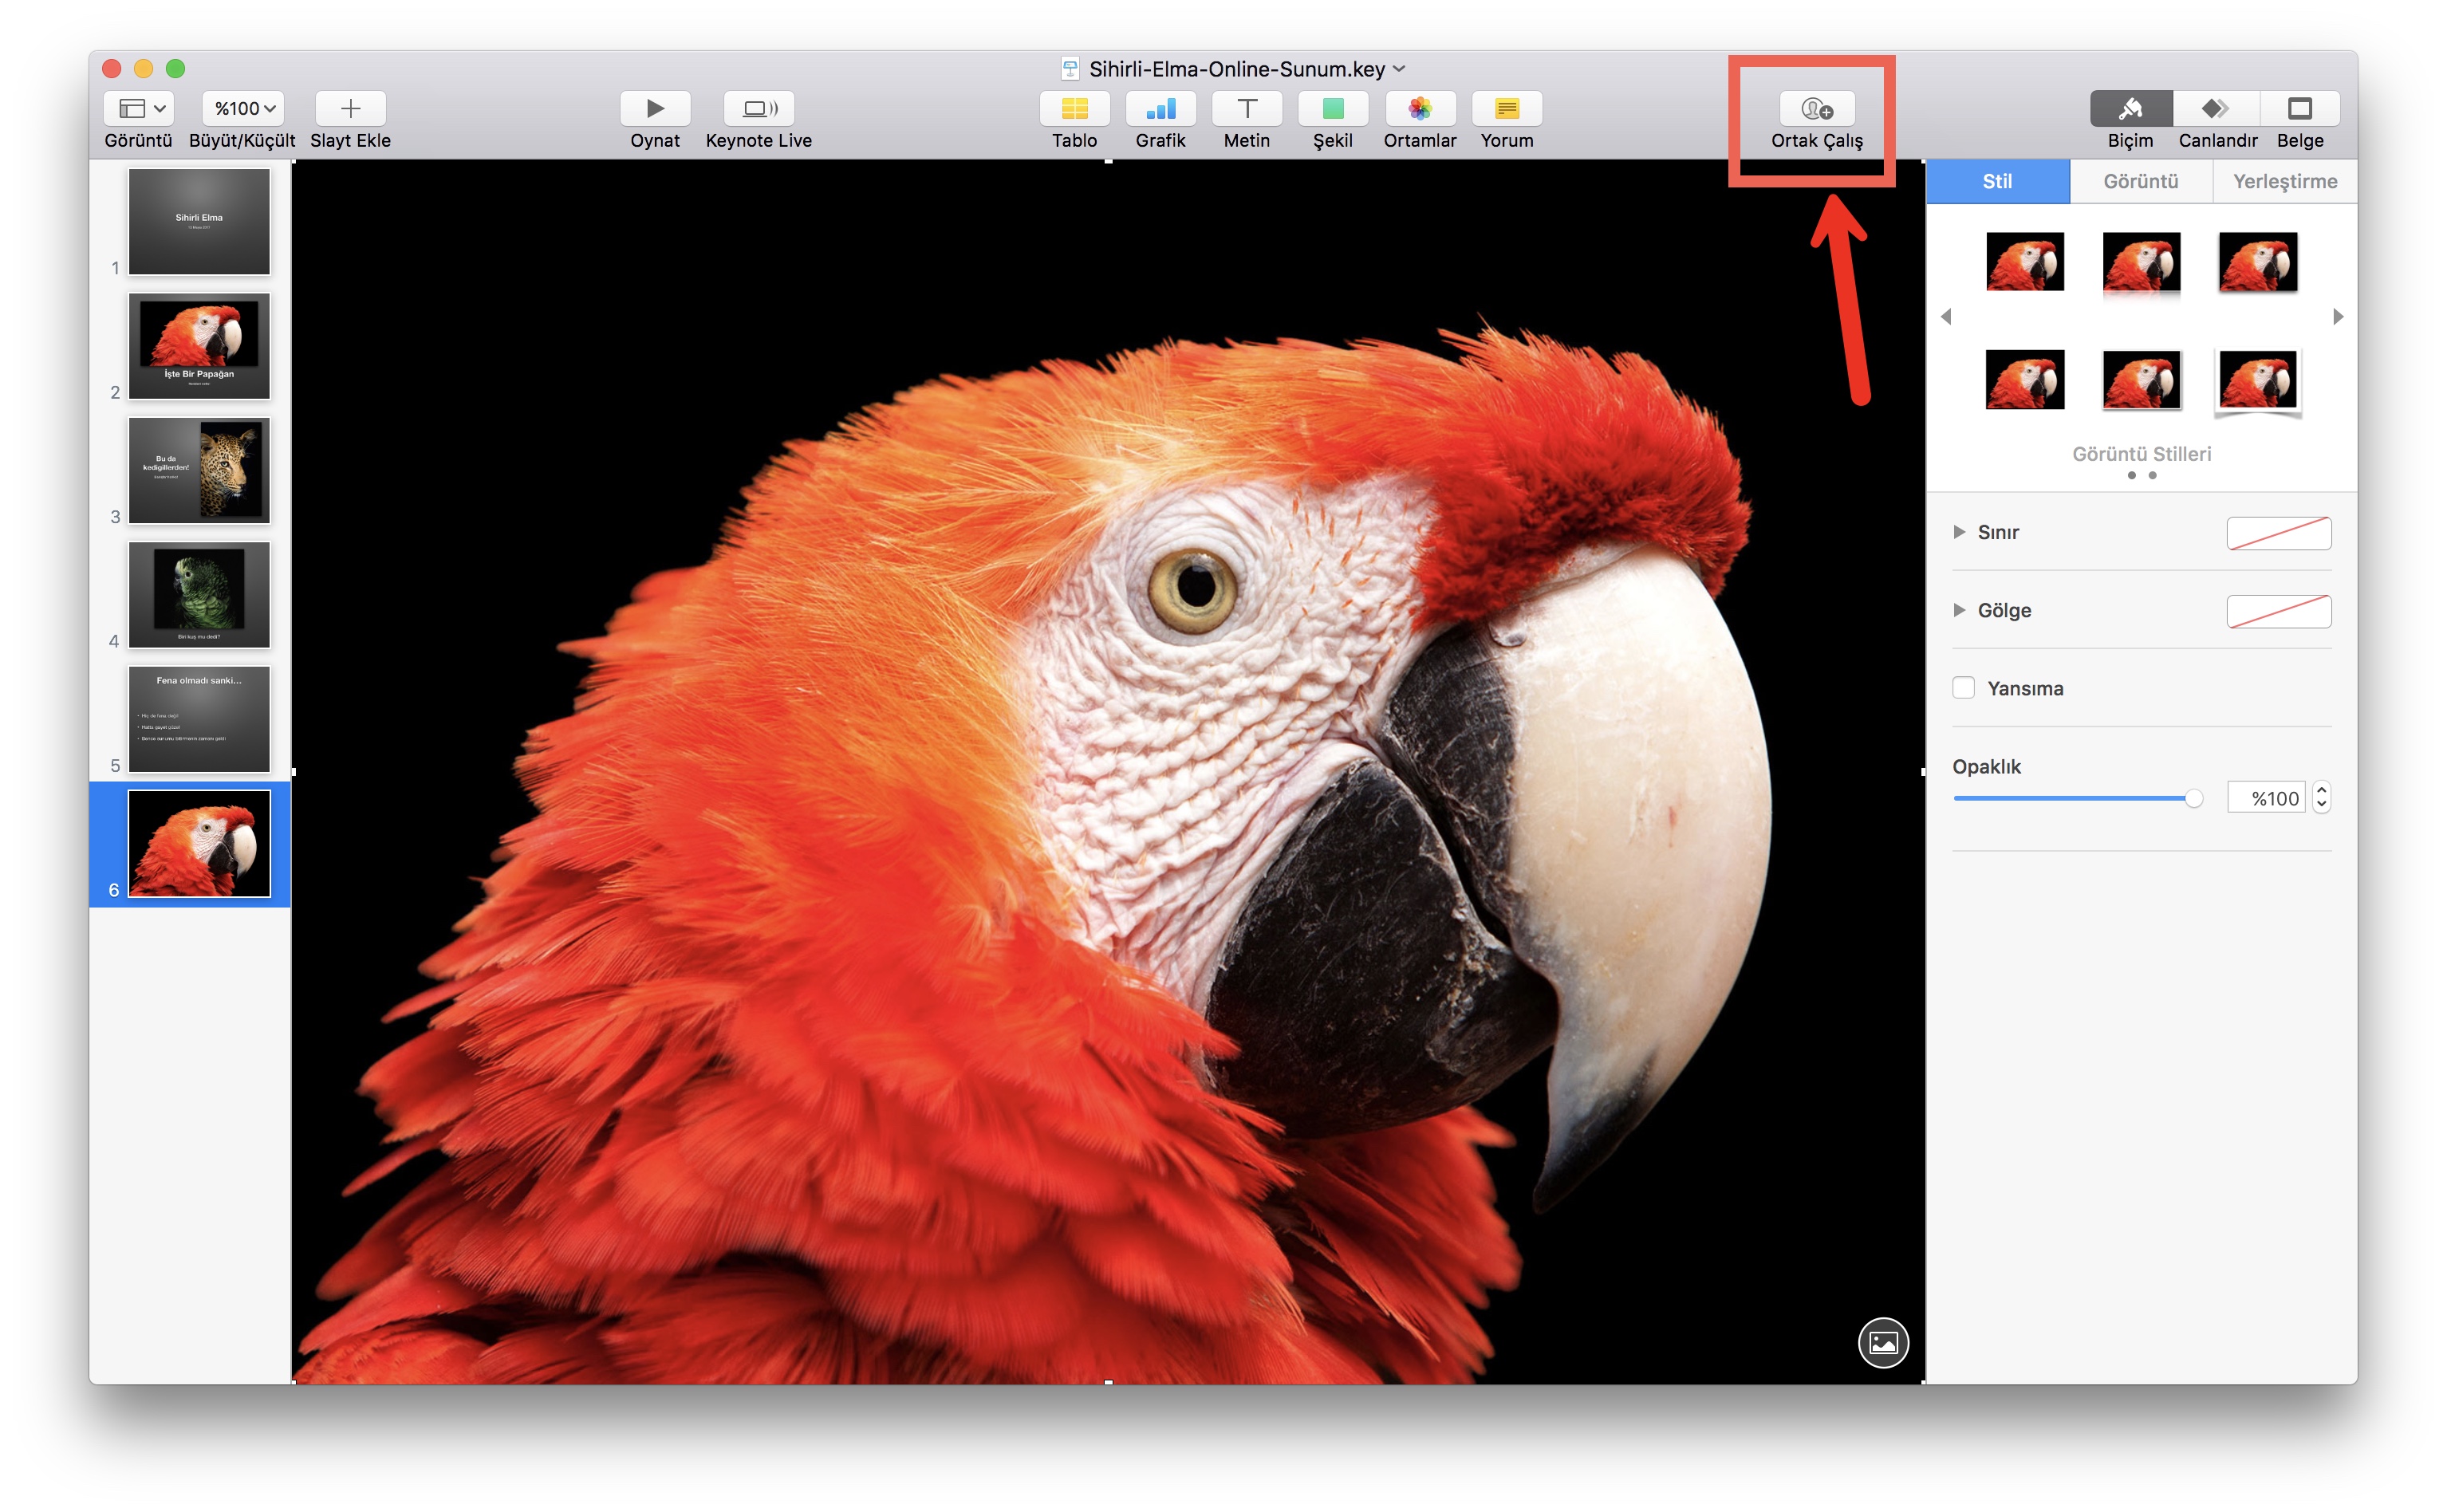Screen dimensions: 2447x1512
Task: Insert a text box with Metin
Action: point(1246,108)
